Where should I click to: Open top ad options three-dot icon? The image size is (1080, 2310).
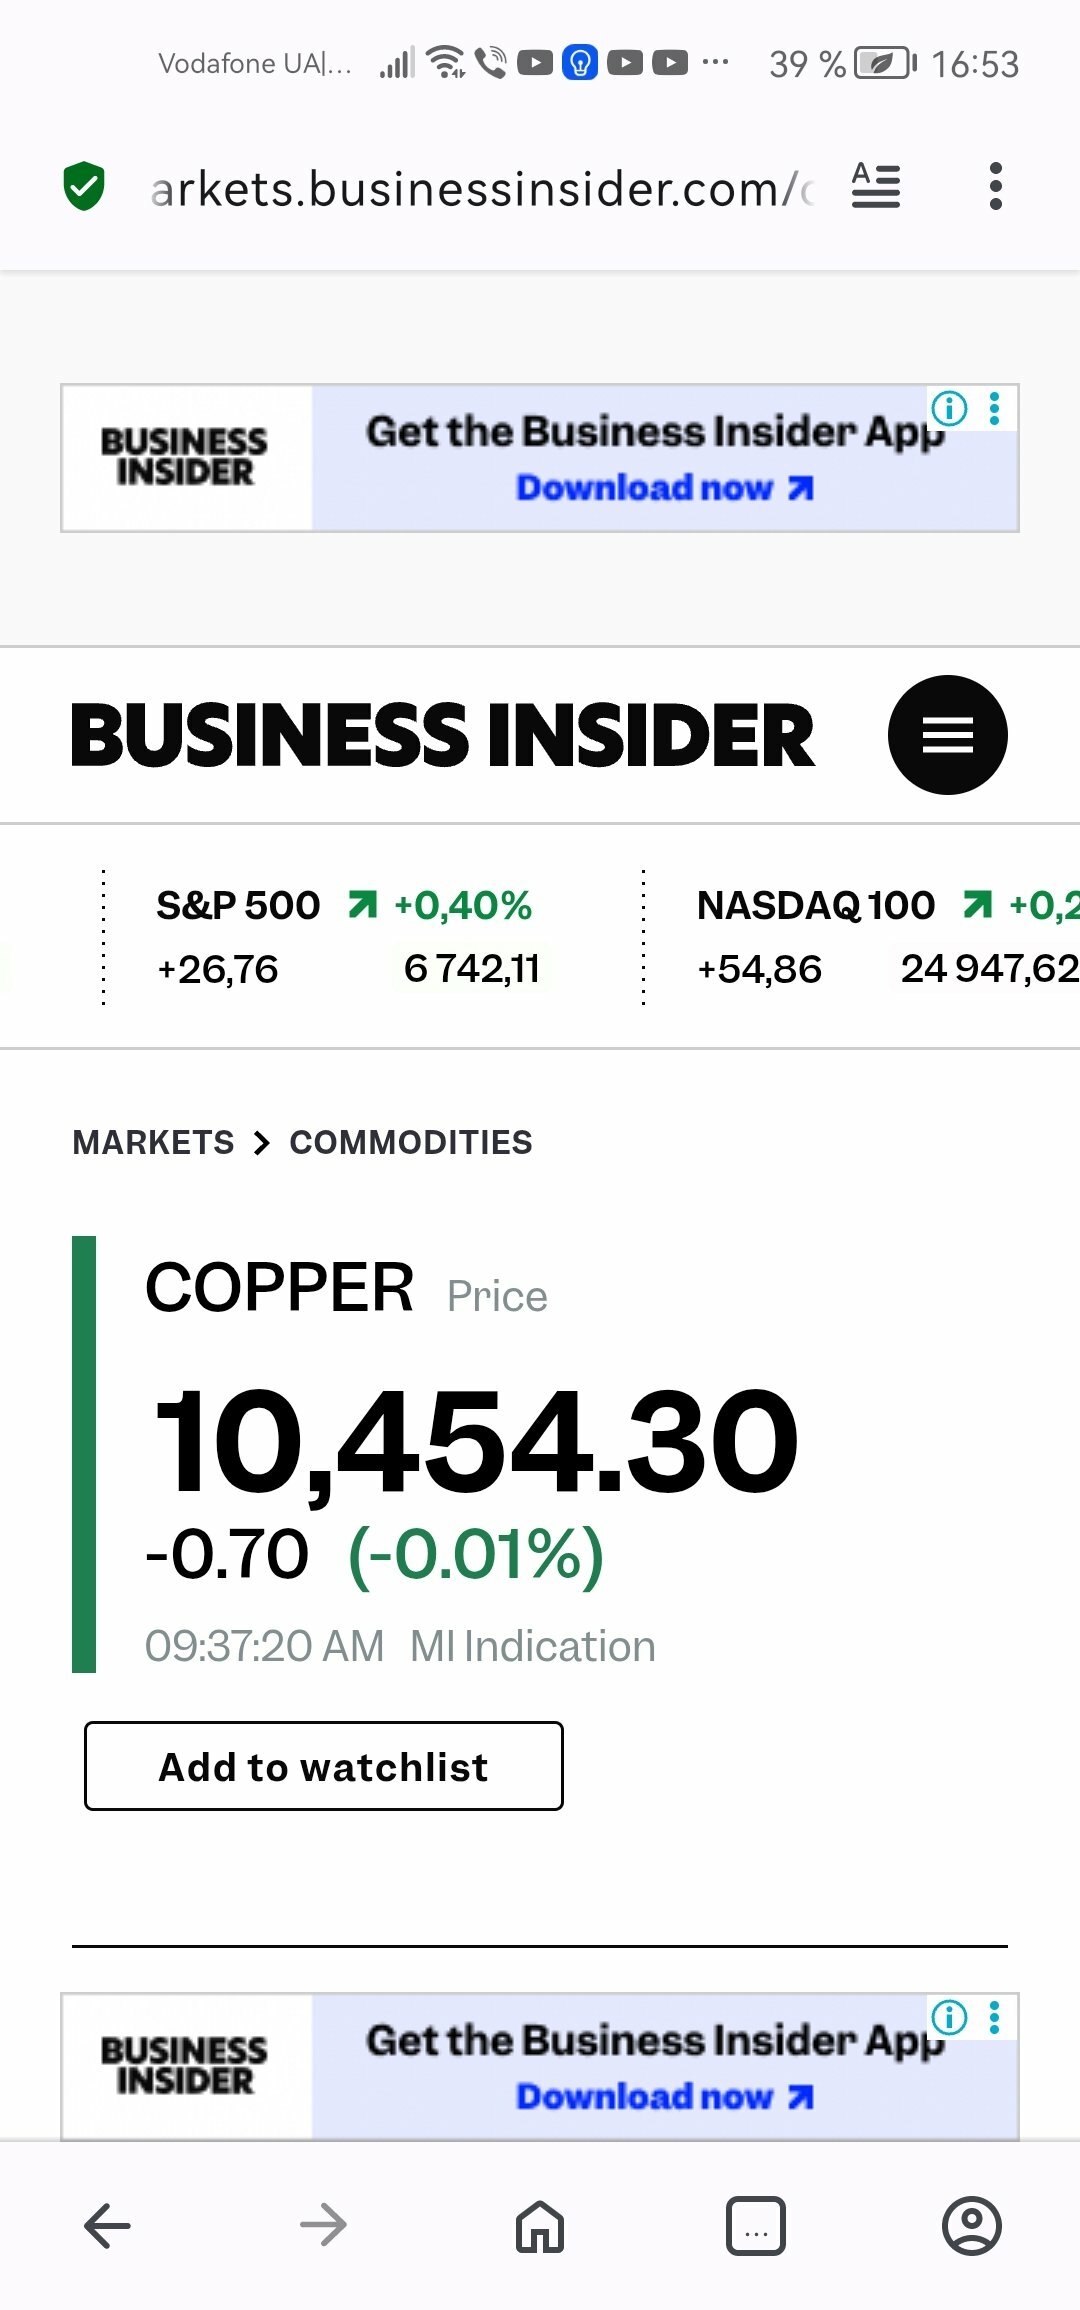(994, 408)
